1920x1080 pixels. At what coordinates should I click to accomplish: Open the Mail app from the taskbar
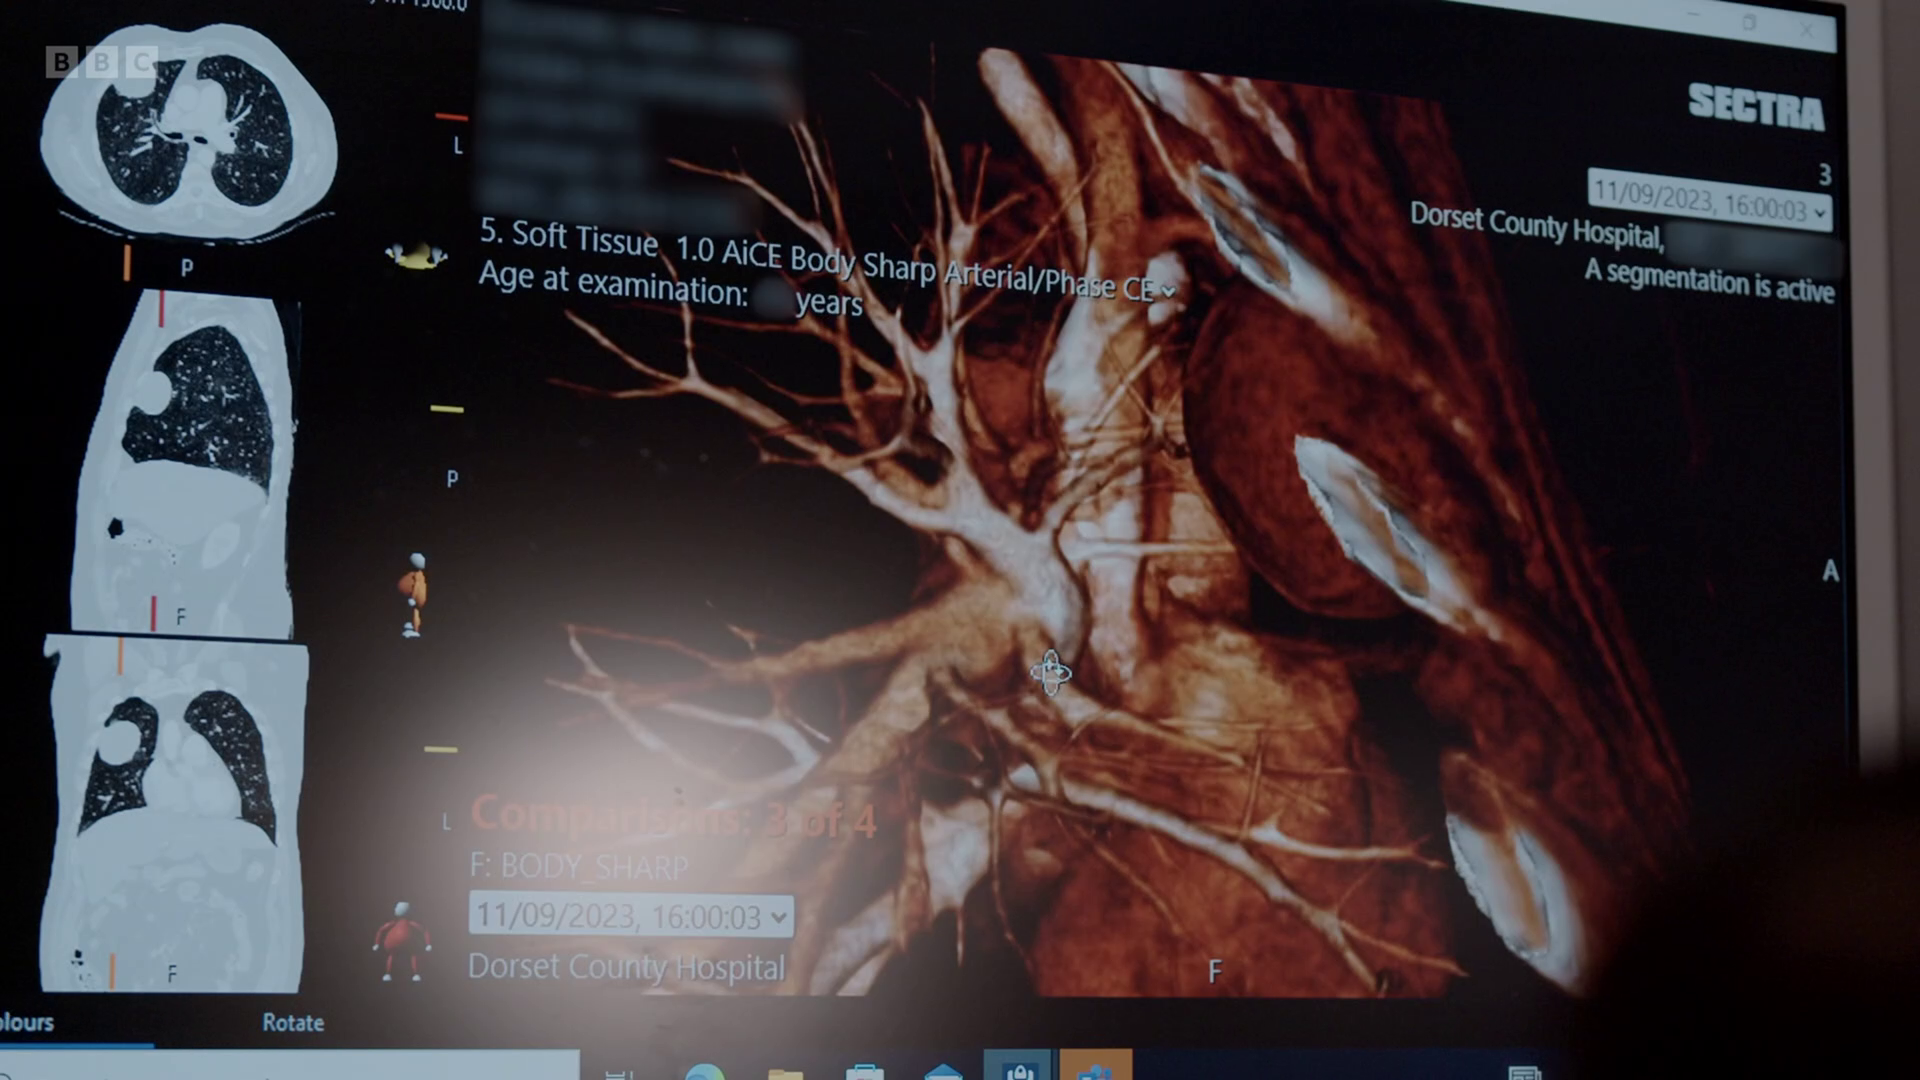click(942, 1071)
